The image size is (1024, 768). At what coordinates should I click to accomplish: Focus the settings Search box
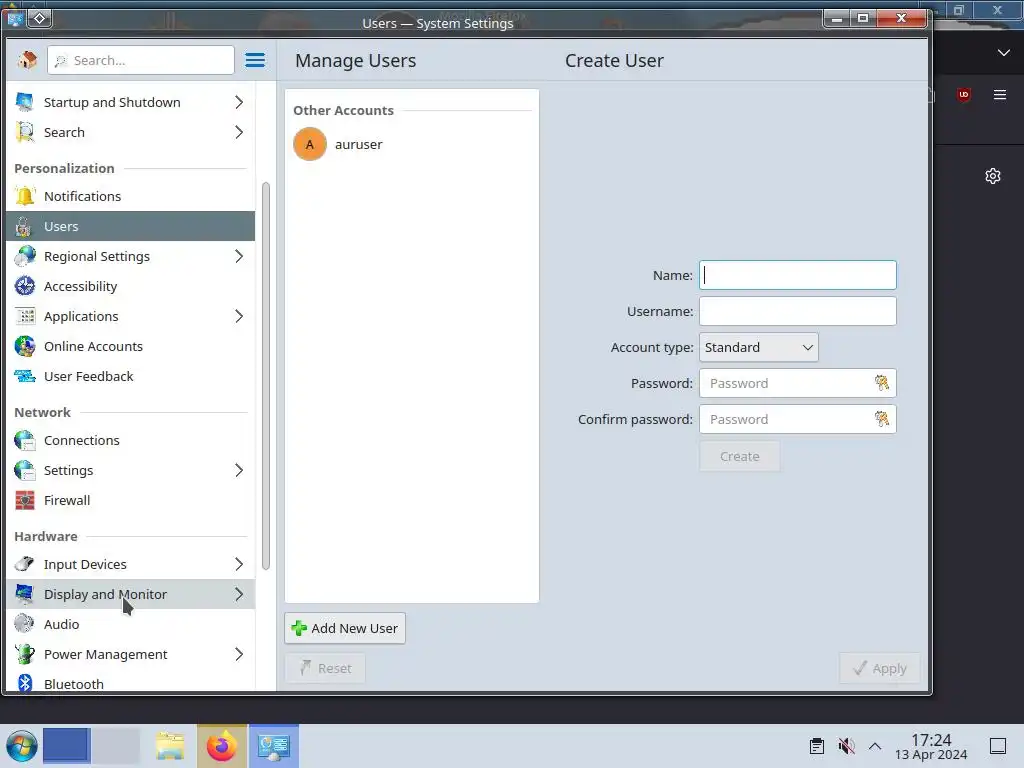click(141, 60)
